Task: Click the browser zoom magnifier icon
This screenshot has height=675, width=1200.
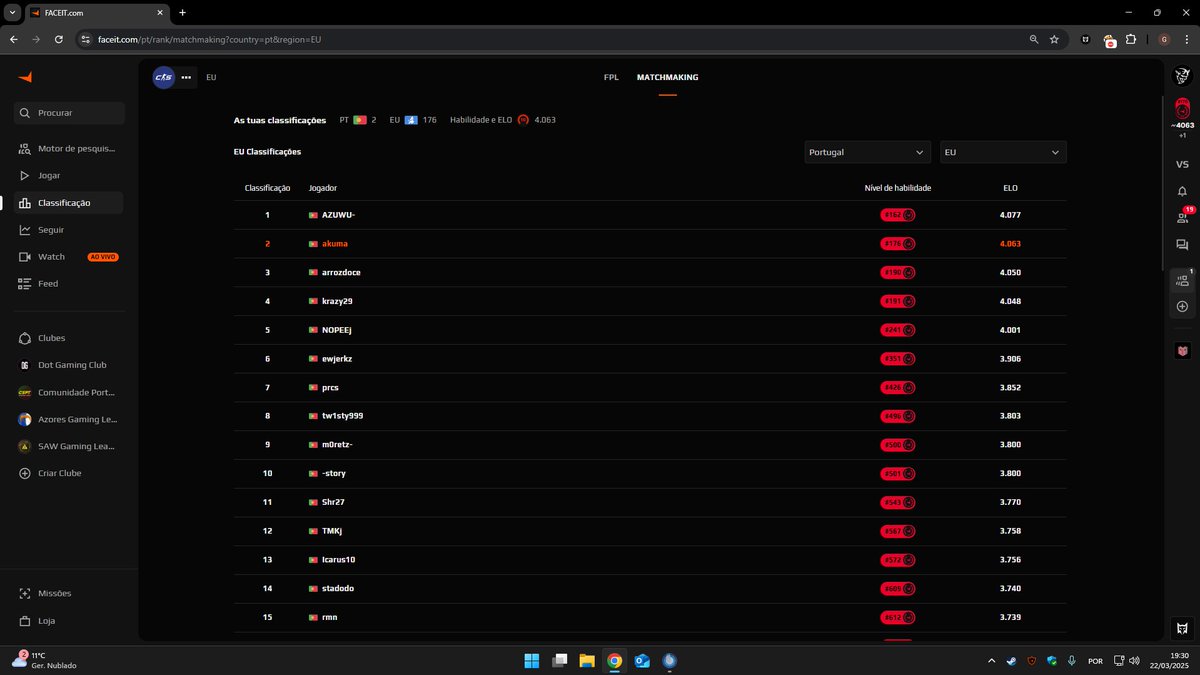Action: tap(1034, 40)
